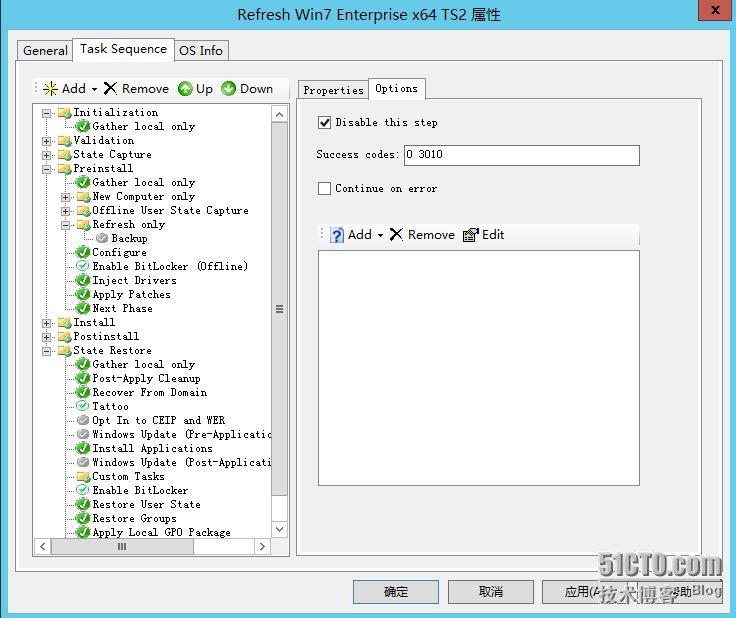Click the Install Applications step icon
The height and width of the screenshot is (618, 736).
pos(83,448)
